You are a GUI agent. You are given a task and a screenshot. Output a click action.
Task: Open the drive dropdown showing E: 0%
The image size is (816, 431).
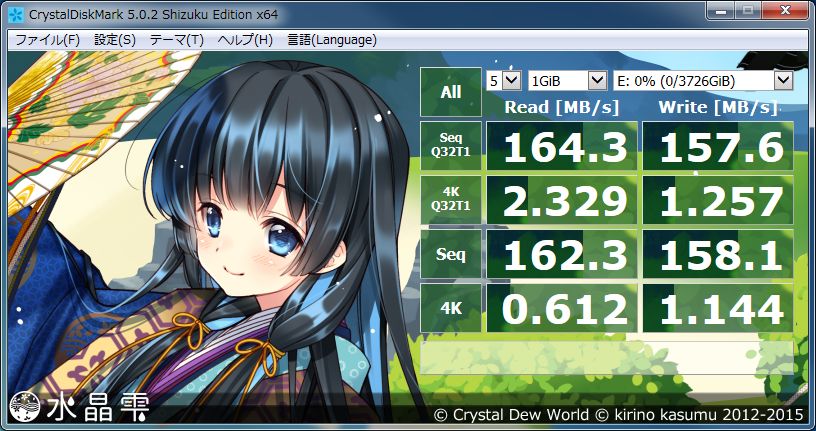(x=703, y=81)
